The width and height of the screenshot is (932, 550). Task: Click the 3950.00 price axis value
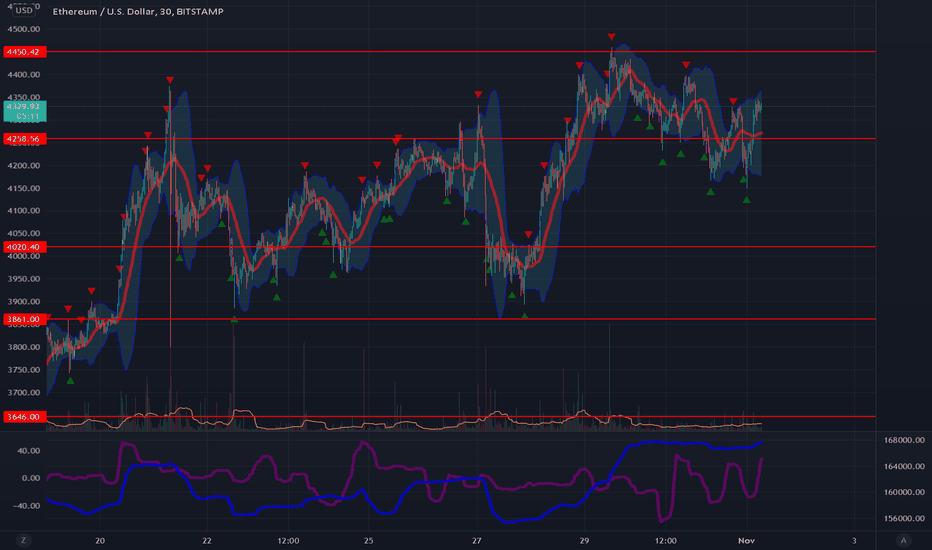(24, 279)
